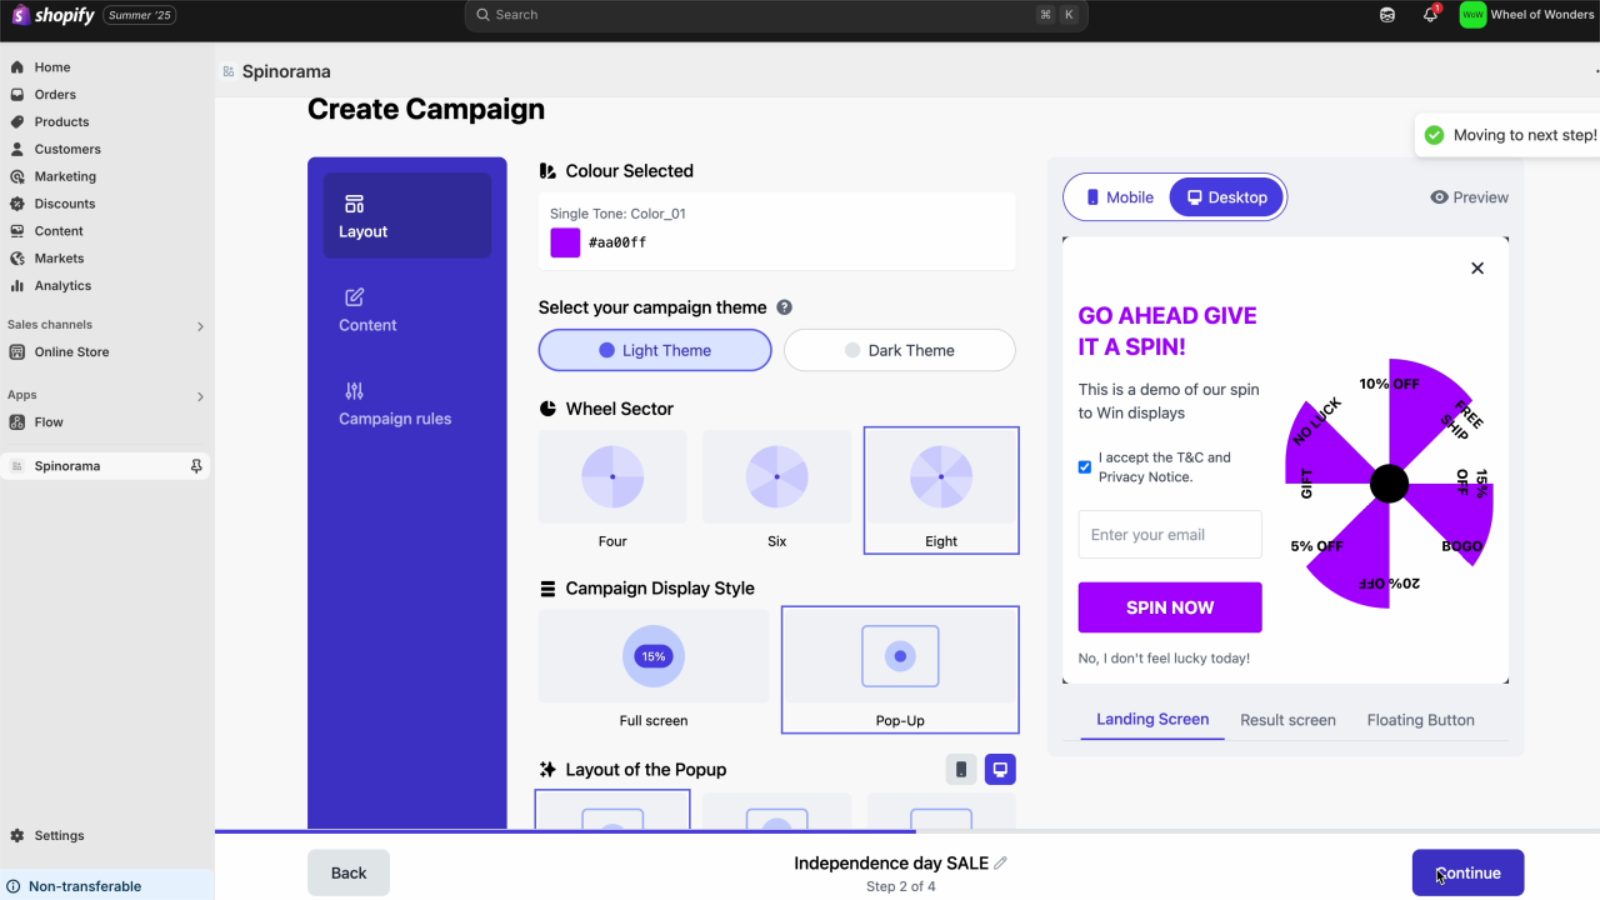Click the Continue button
The height and width of the screenshot is (900, 1600).
click(x=1467, y=872)
